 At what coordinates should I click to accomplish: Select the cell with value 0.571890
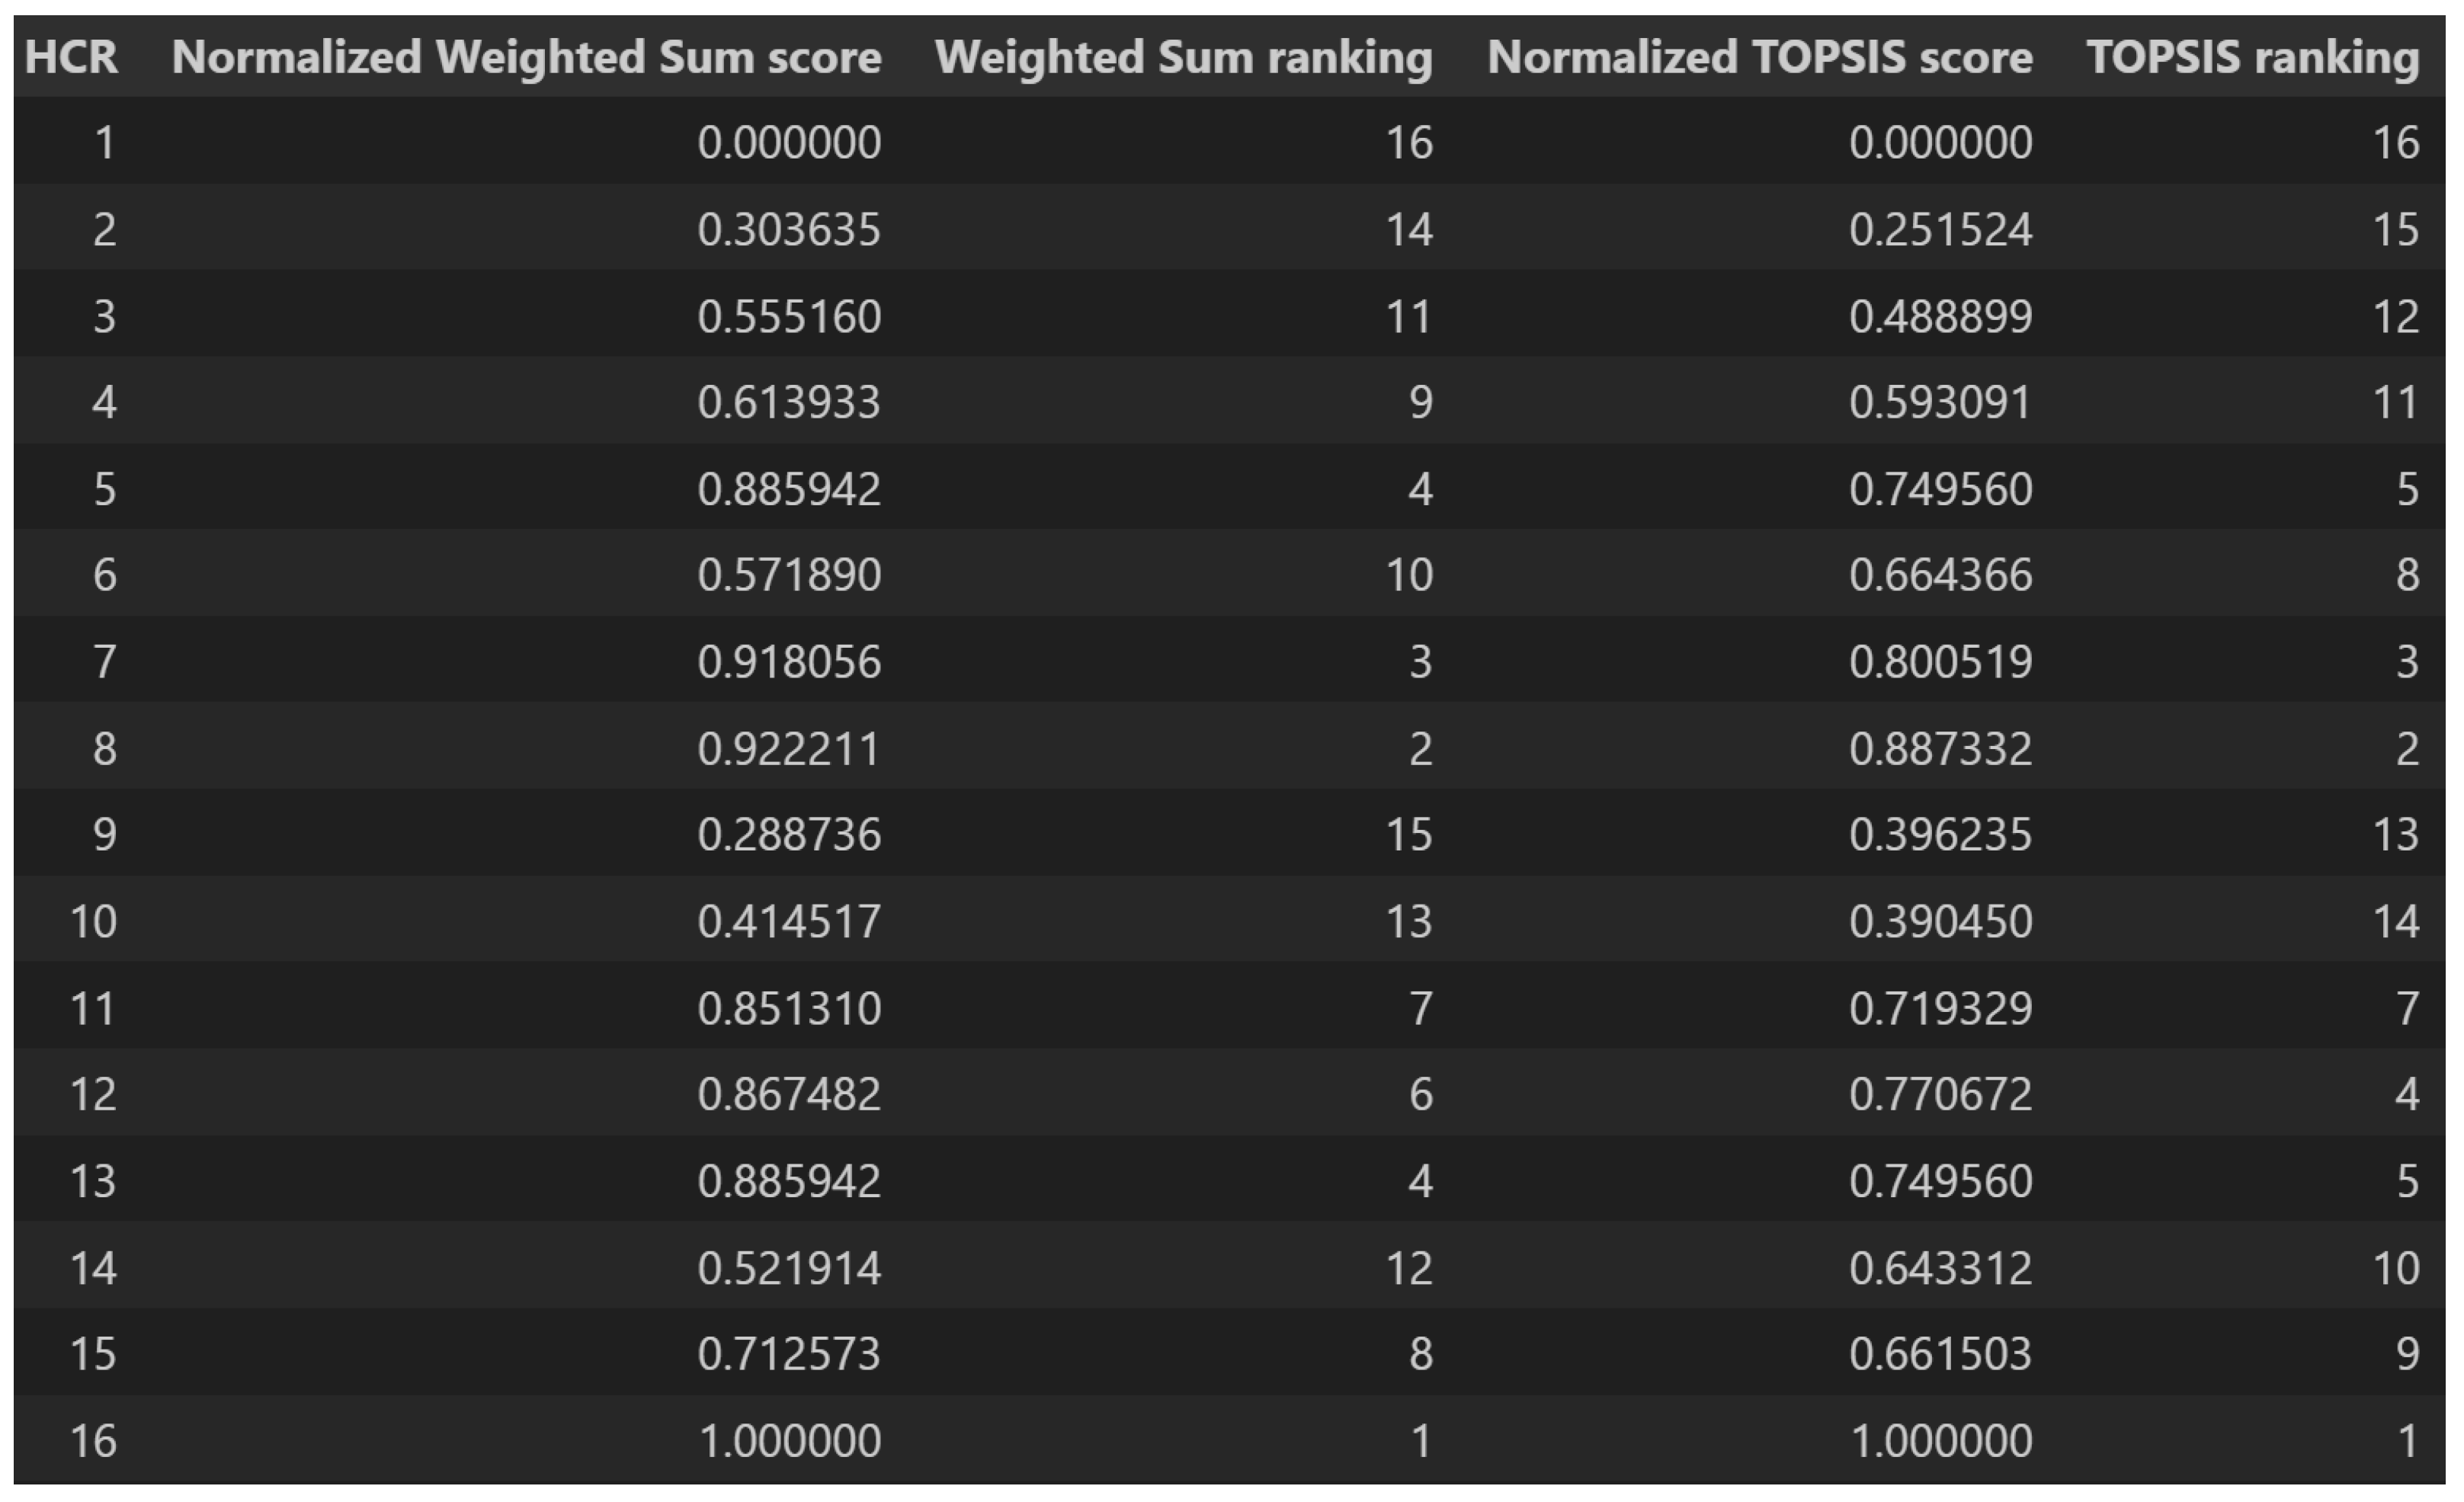pyautogui.click(x=789, y=575)
